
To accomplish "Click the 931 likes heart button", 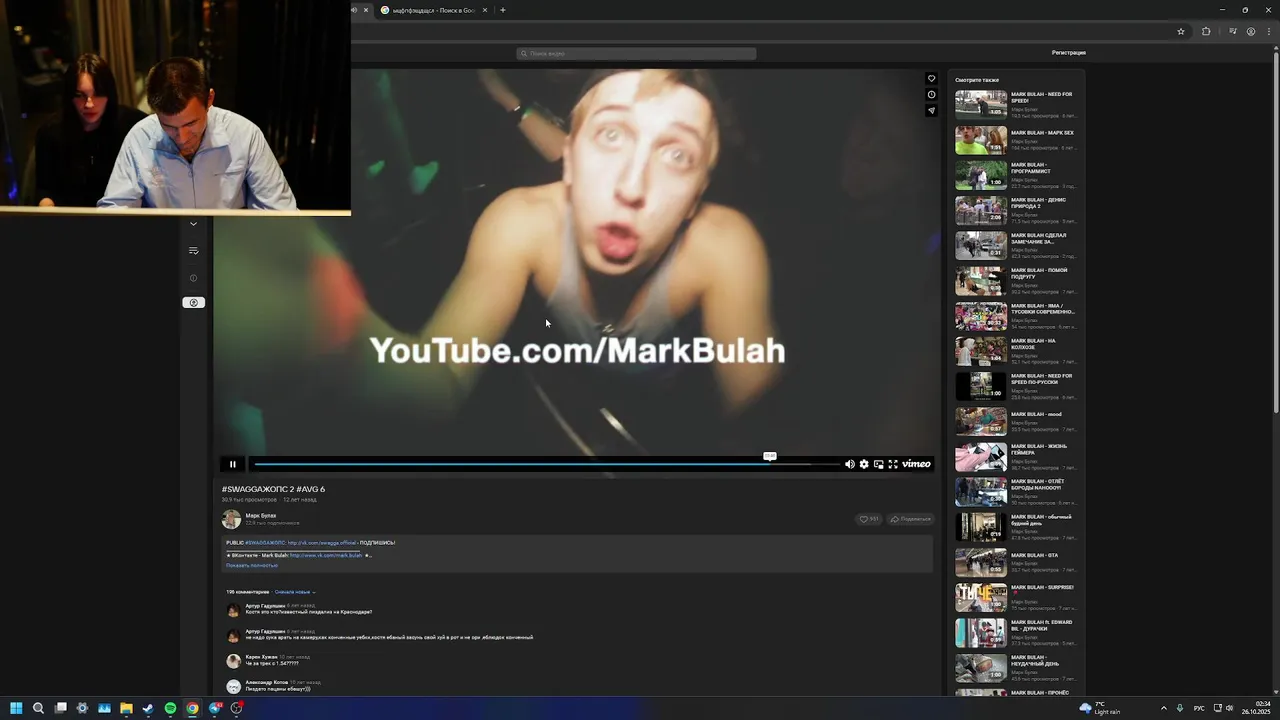I will [x=869, y=519].
